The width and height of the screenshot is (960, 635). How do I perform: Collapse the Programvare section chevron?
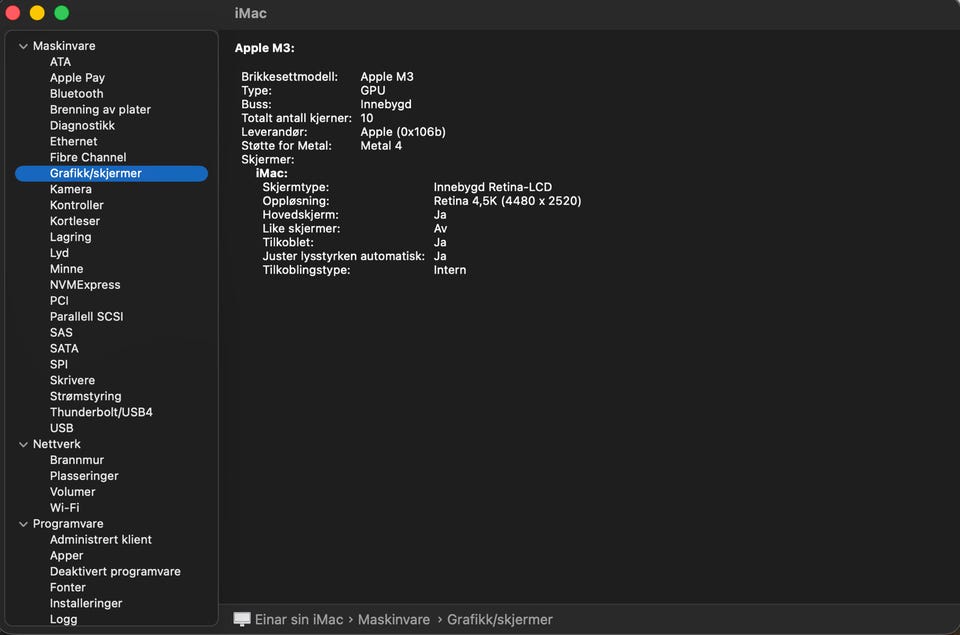pos(23,524)
